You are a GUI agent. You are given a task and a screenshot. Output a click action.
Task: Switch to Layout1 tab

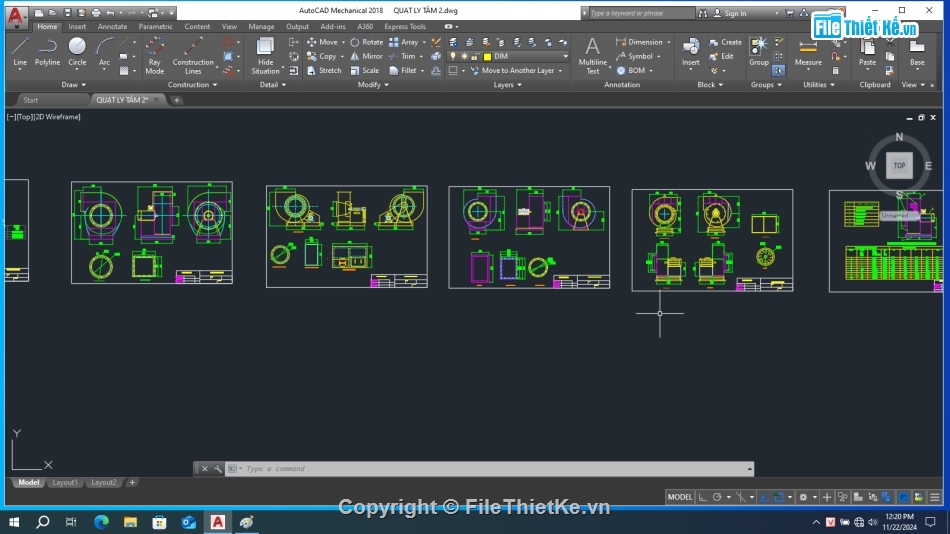[65, 482]
